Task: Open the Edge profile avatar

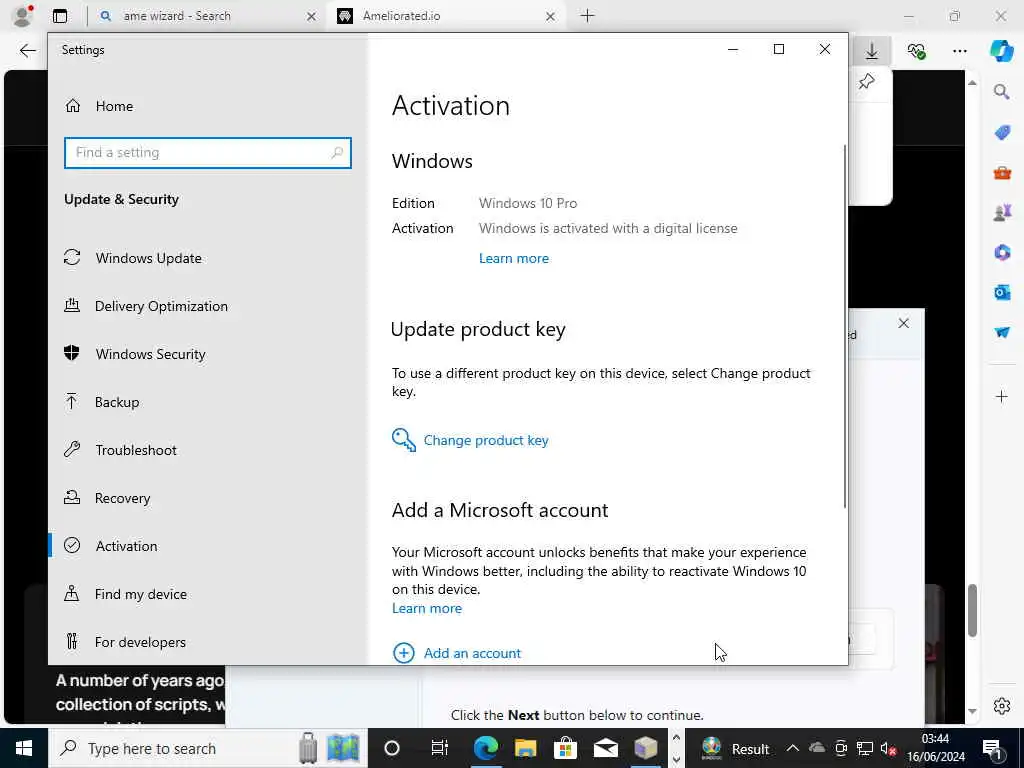Action: (x=22, y=16)
